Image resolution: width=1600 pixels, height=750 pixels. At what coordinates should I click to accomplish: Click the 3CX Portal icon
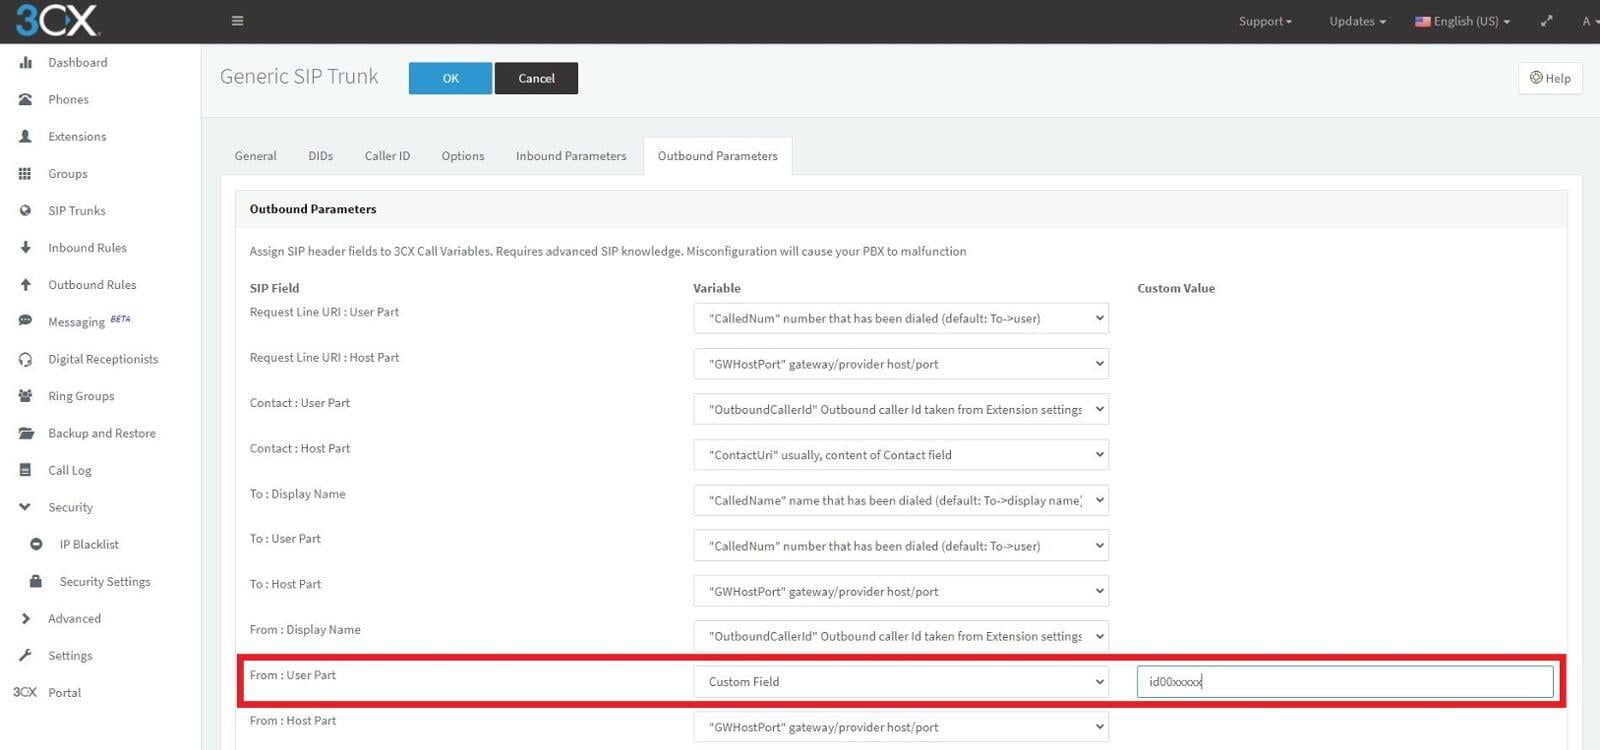(25, 692)
